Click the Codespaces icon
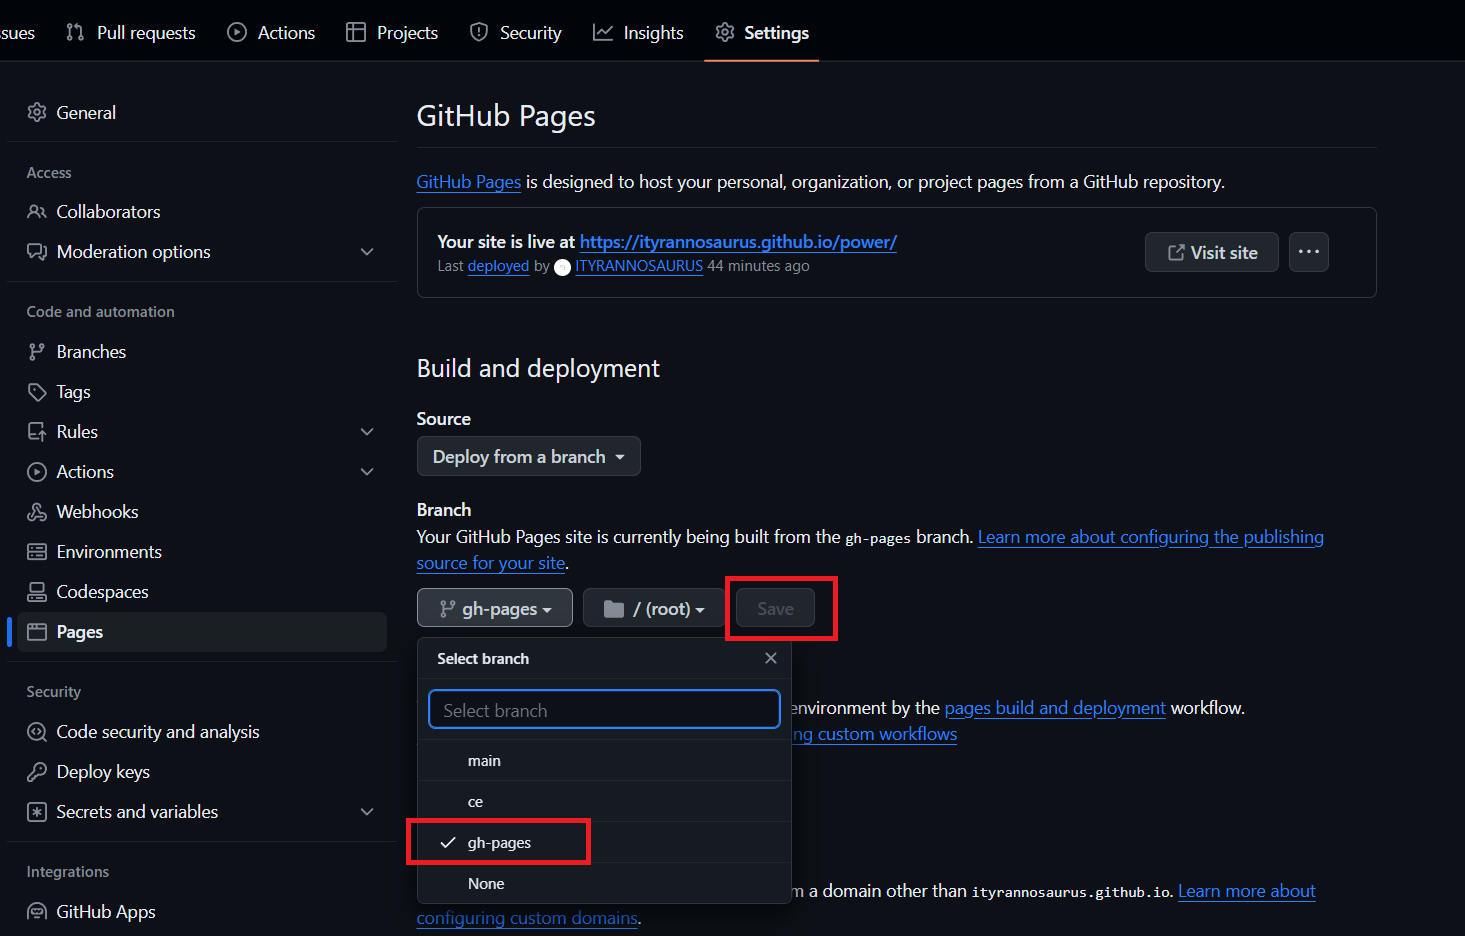This screenshot has height=936, width=1465. tap(37, 592)
